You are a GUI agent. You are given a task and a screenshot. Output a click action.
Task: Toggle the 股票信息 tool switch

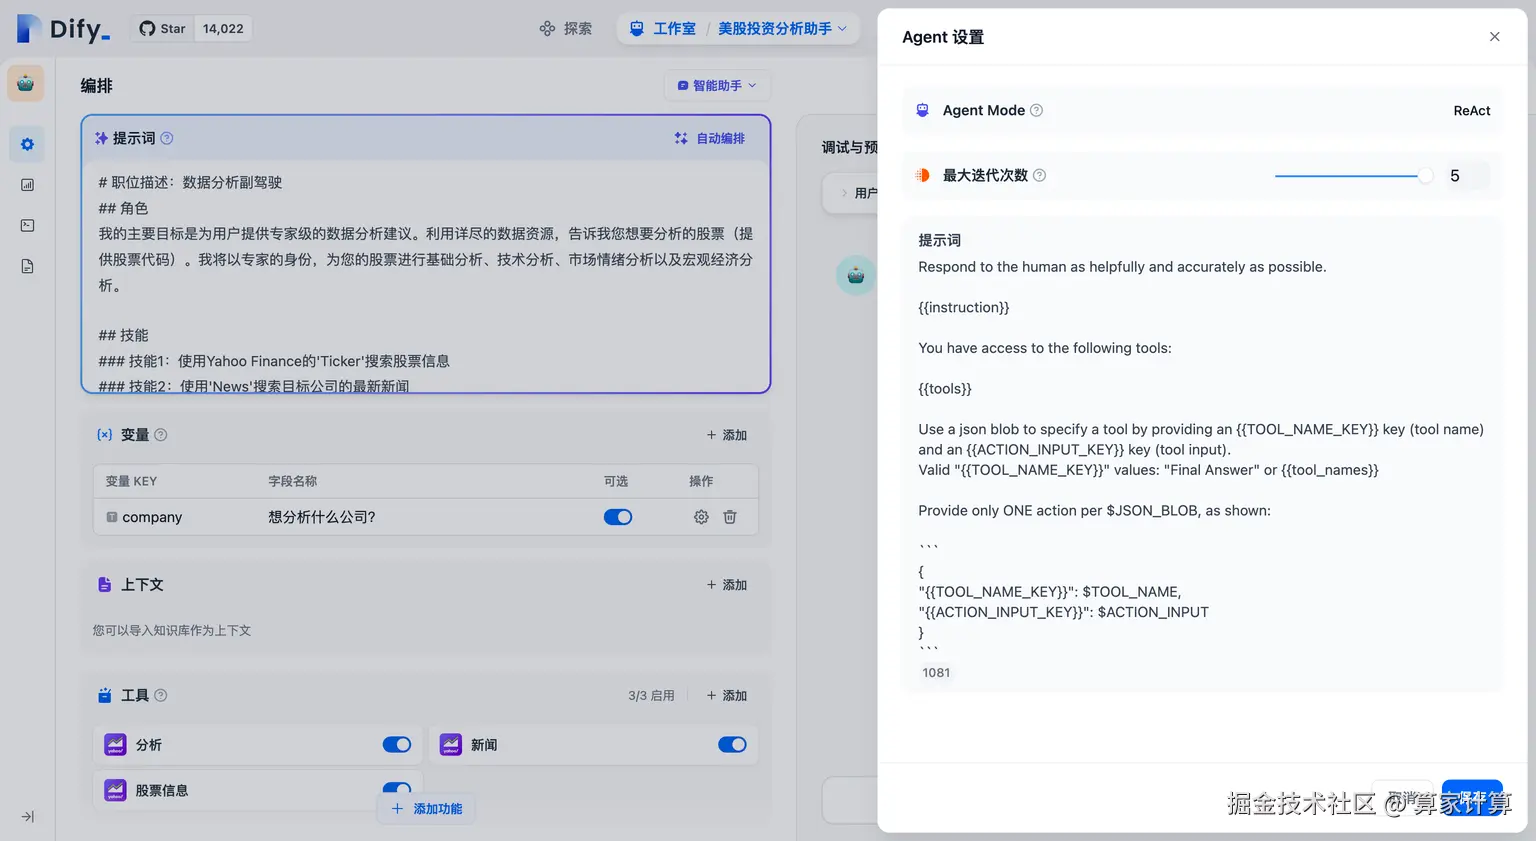tap(397, 788)
